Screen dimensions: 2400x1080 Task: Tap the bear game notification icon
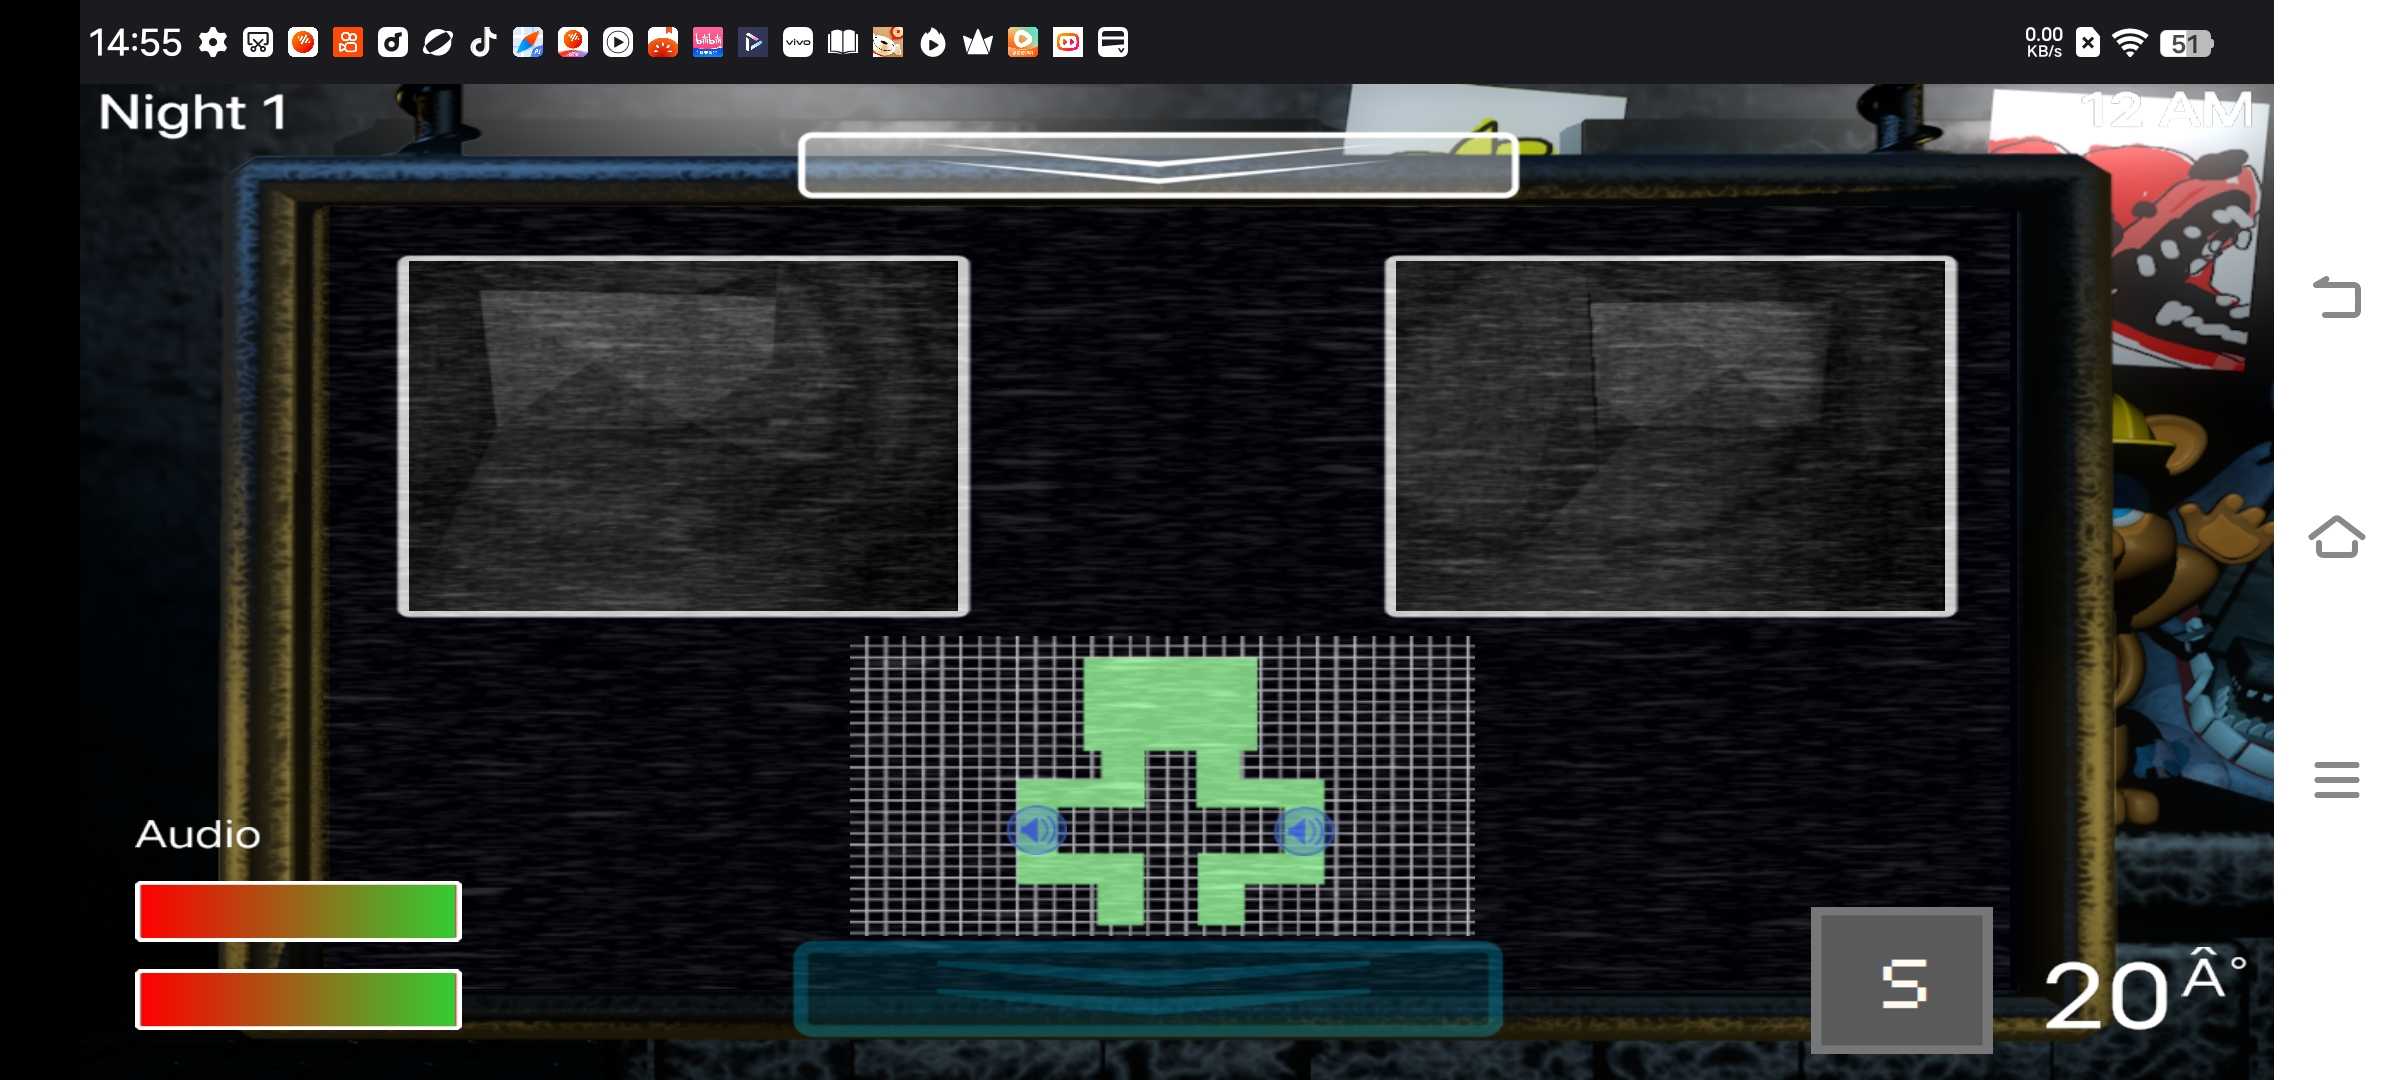888,42
